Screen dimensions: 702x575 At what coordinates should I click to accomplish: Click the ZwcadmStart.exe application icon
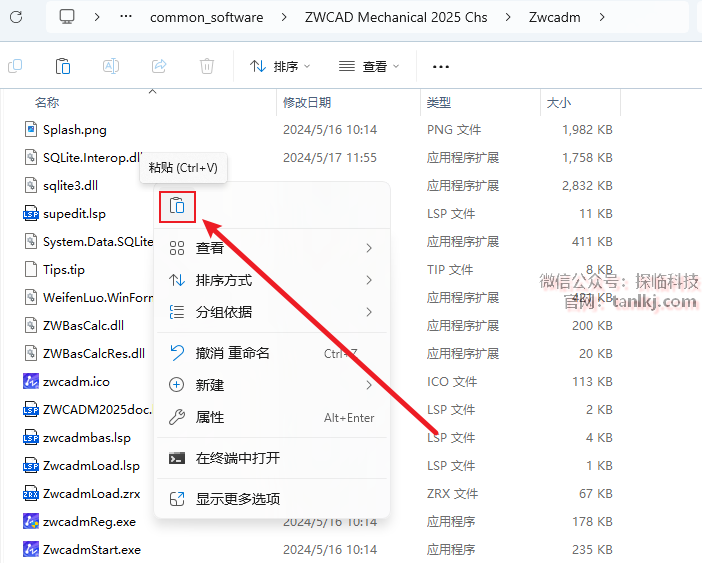click(31, 549)
